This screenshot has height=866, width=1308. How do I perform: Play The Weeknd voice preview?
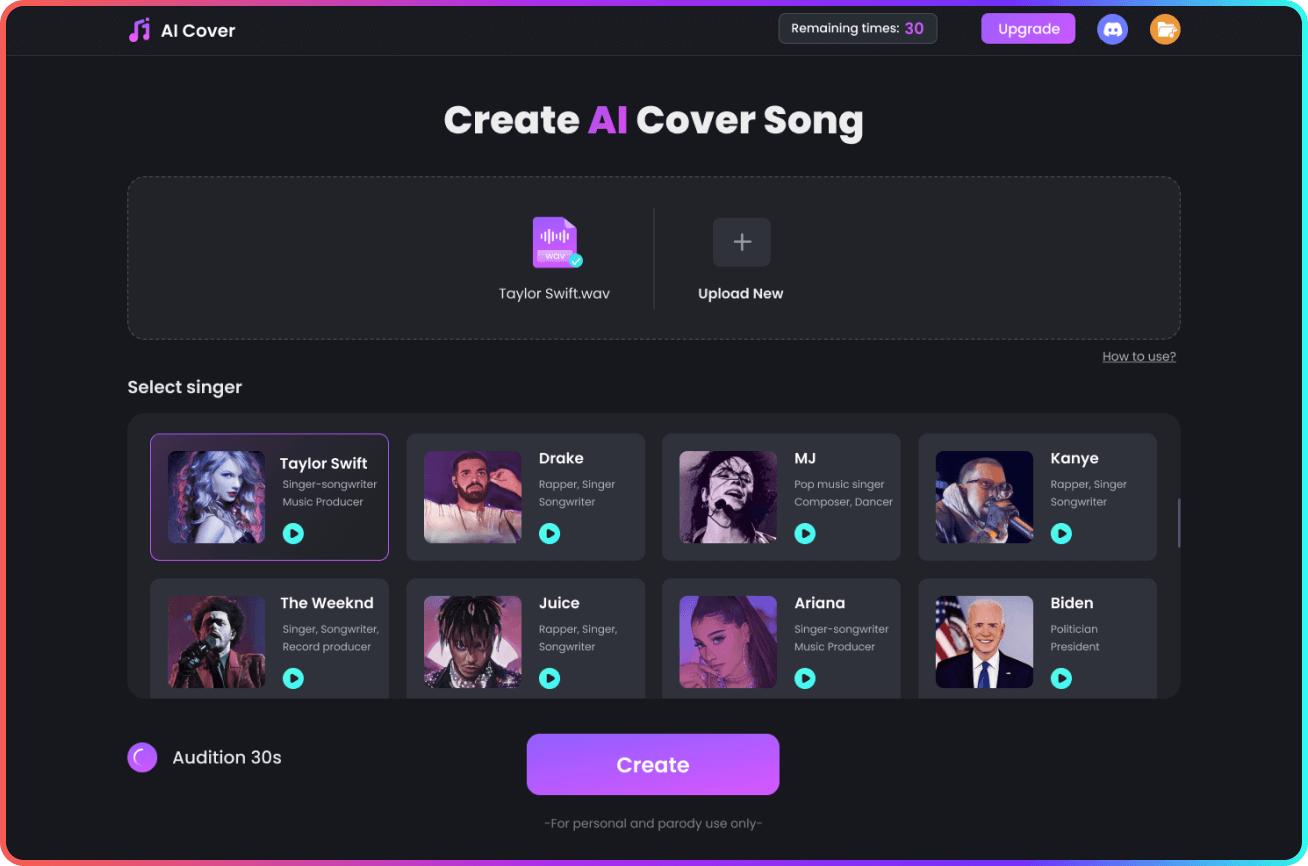tap(293, 678)
